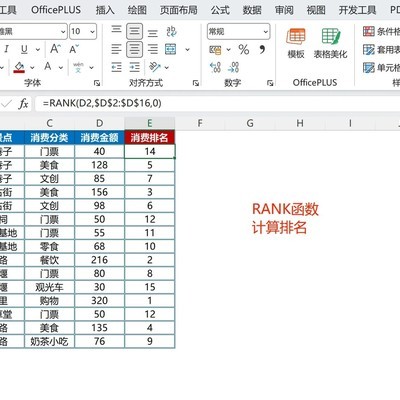The image size is (400, 400).
Task: Expand the phonetic guide arrow
Action: 91,68
